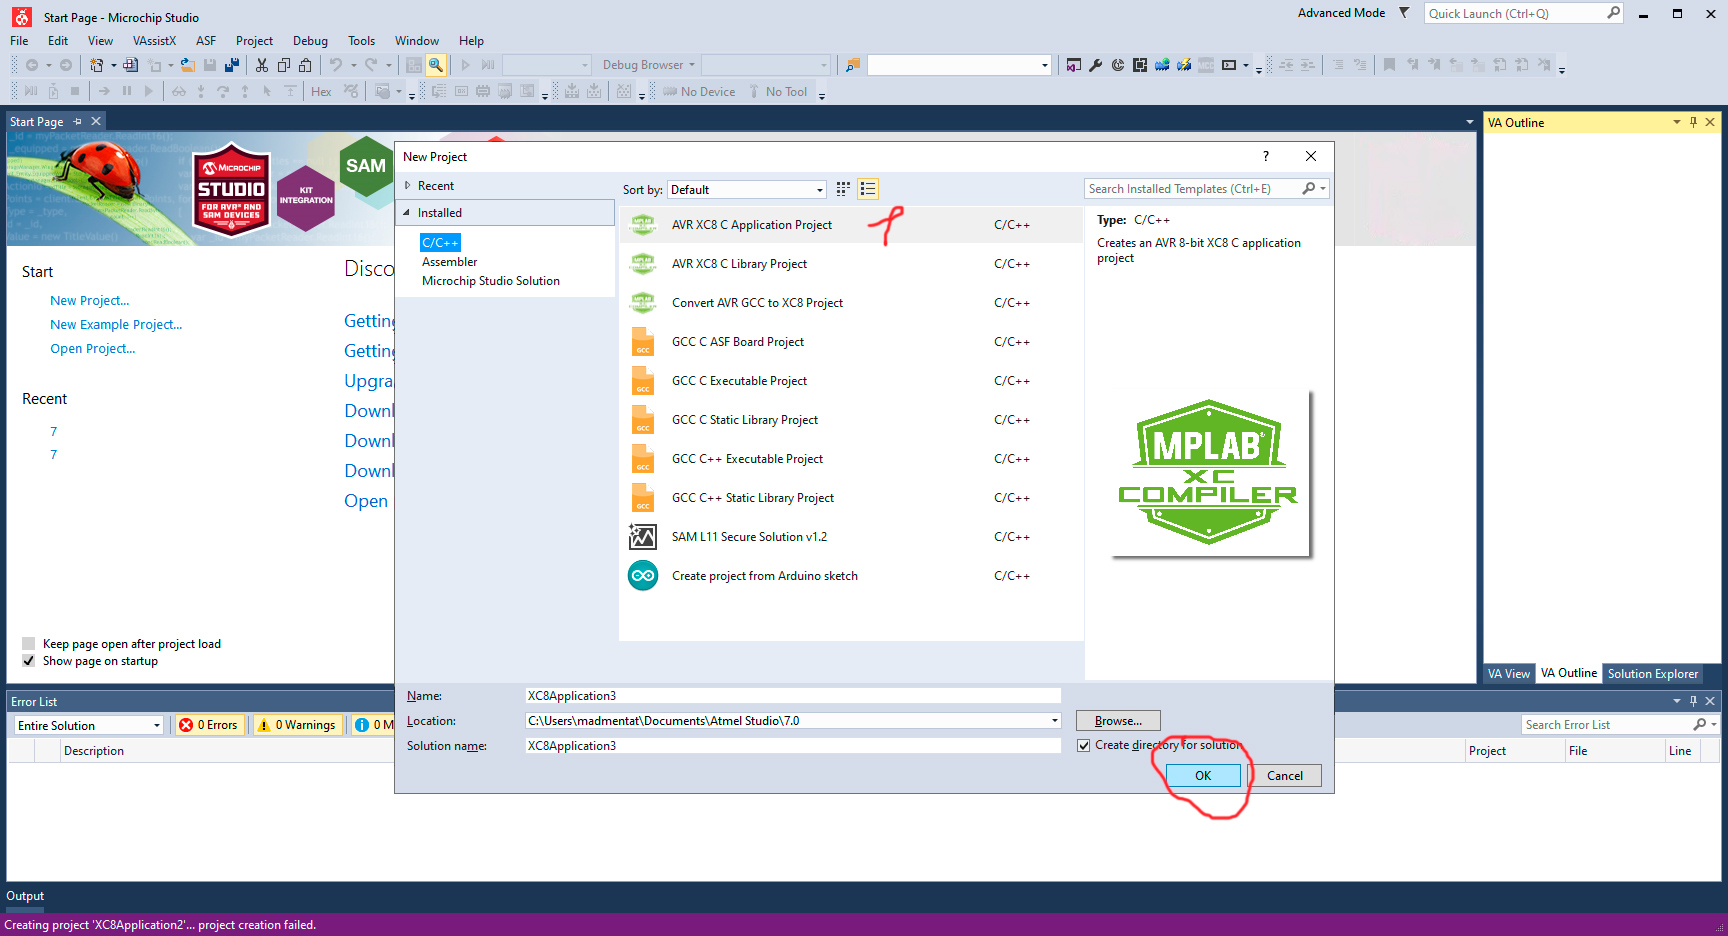
Task: Click the Advanced Mode filter funnel icon
Action: point(1404,13)
